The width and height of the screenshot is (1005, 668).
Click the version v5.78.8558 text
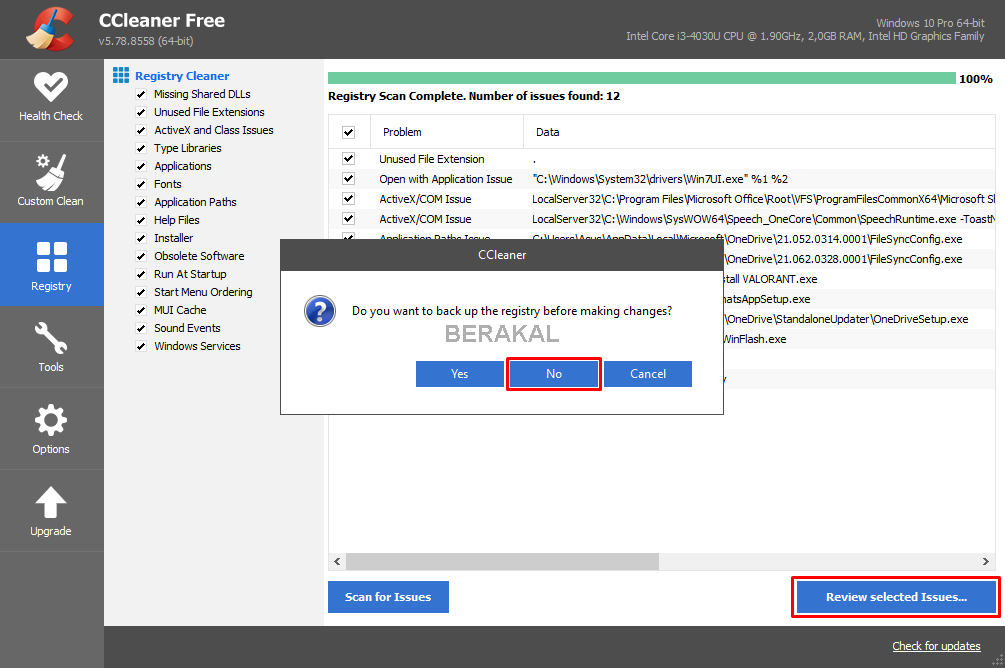(x=146, y=41)
